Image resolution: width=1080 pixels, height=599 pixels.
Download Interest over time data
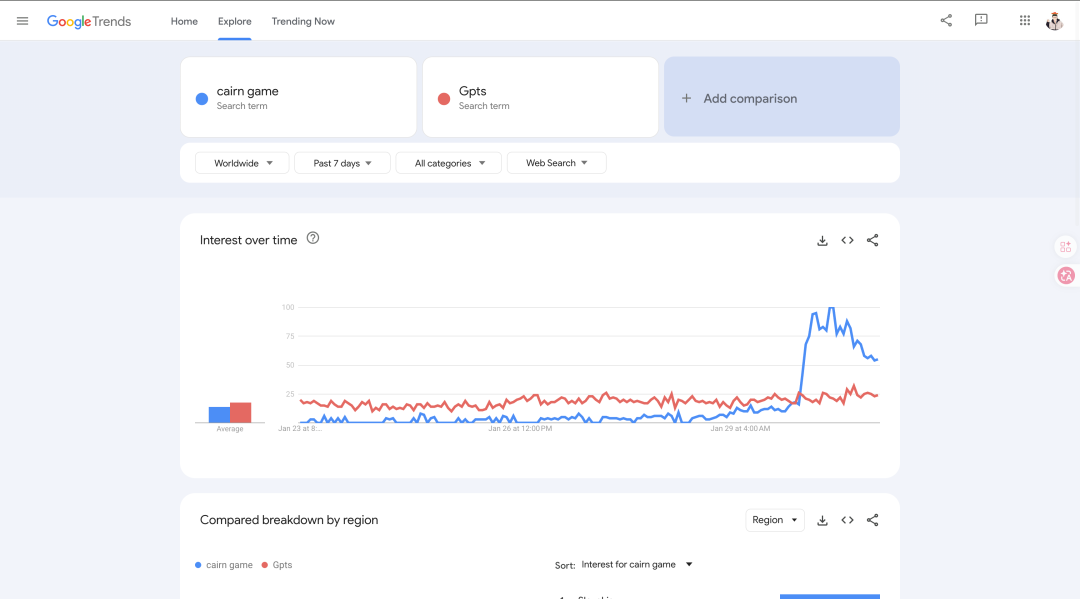822,240
